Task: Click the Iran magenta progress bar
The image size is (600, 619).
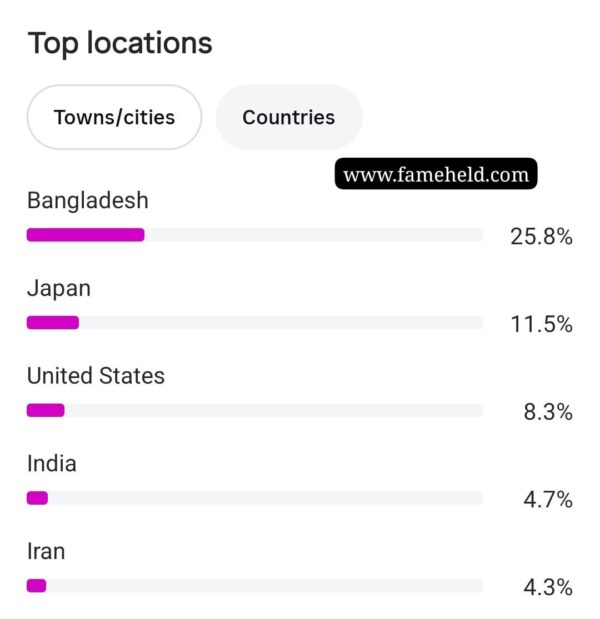Action: [x=37, y=585]
